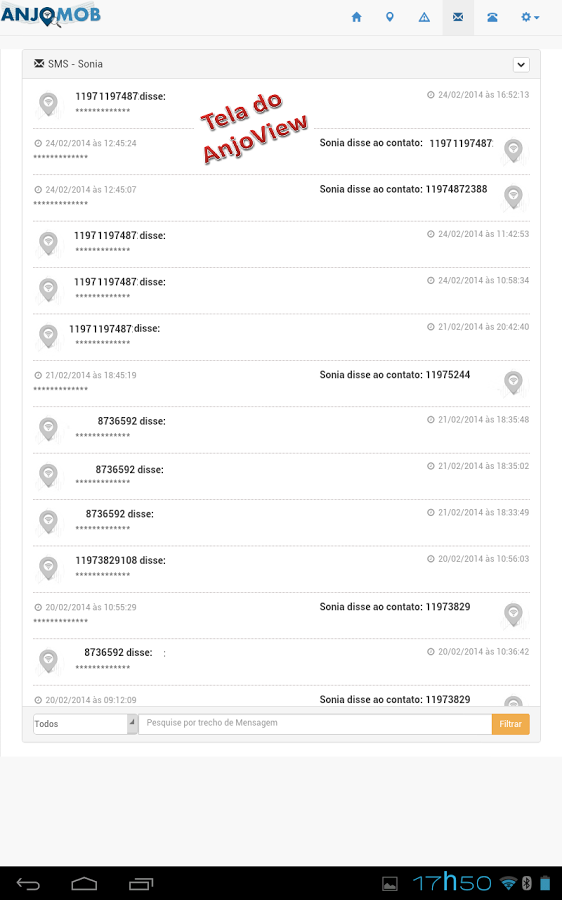Select the SMS envelope icon in navbar
The image size is (562, 900).
(458, 17)
